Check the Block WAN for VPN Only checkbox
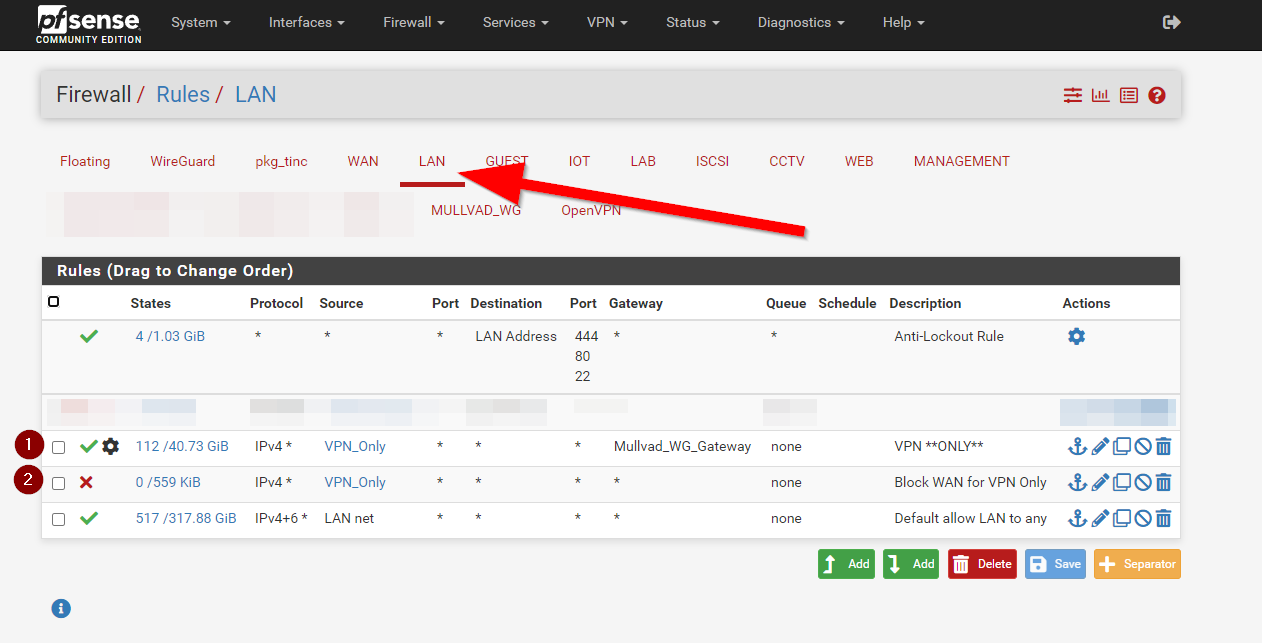Image resolution: width=1262 pixels, height=643 pixels. 59,483
